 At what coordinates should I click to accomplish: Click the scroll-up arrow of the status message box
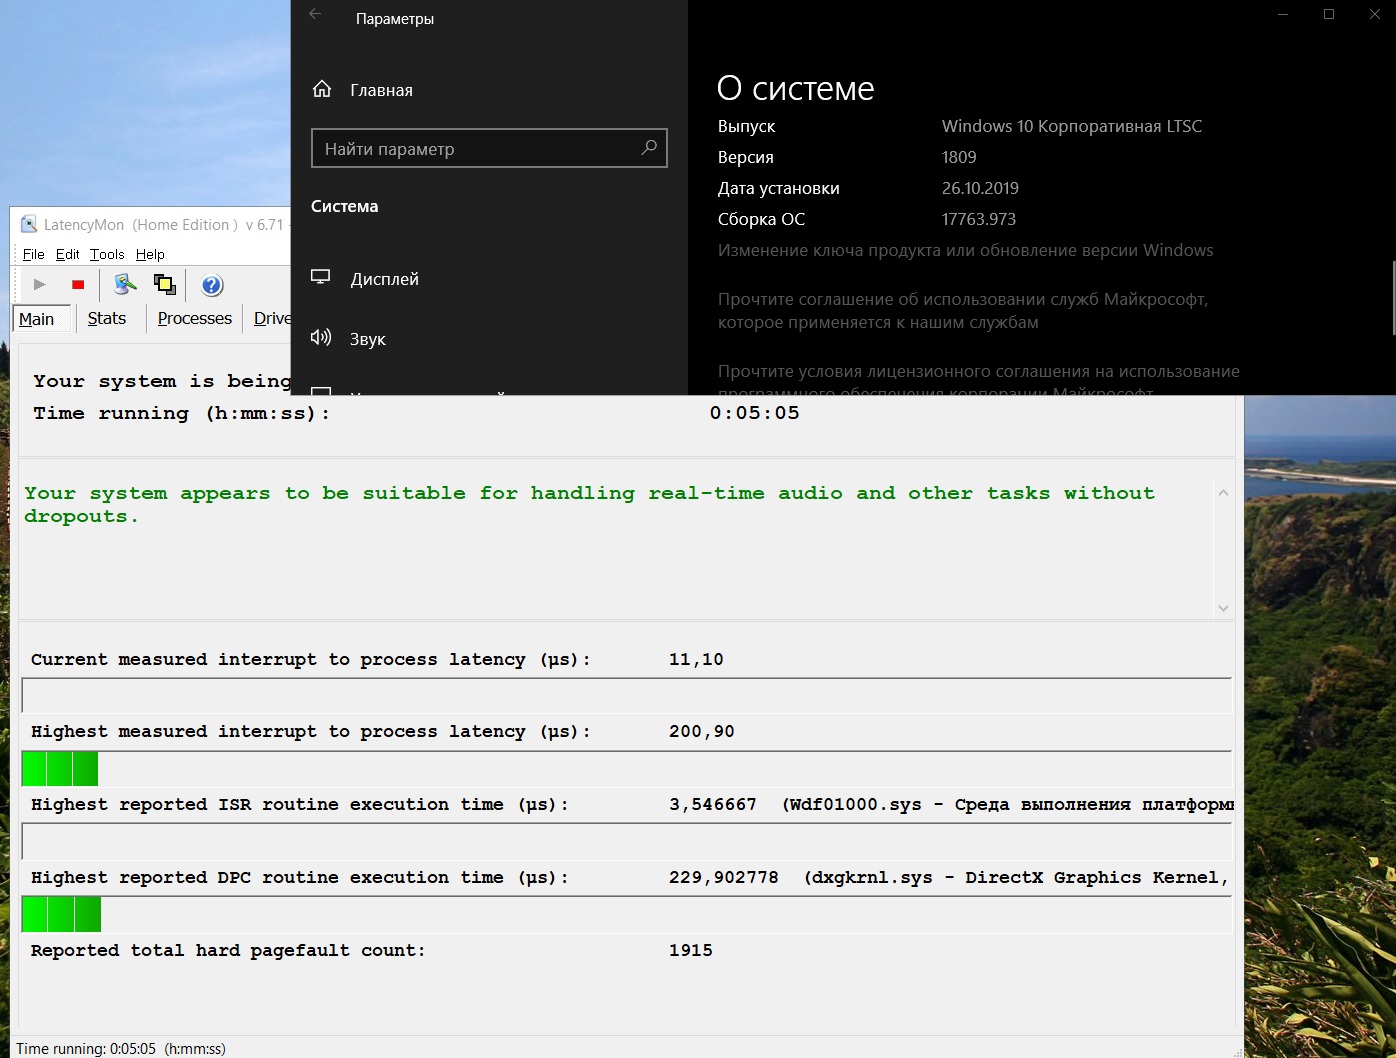click(1223, 493)
